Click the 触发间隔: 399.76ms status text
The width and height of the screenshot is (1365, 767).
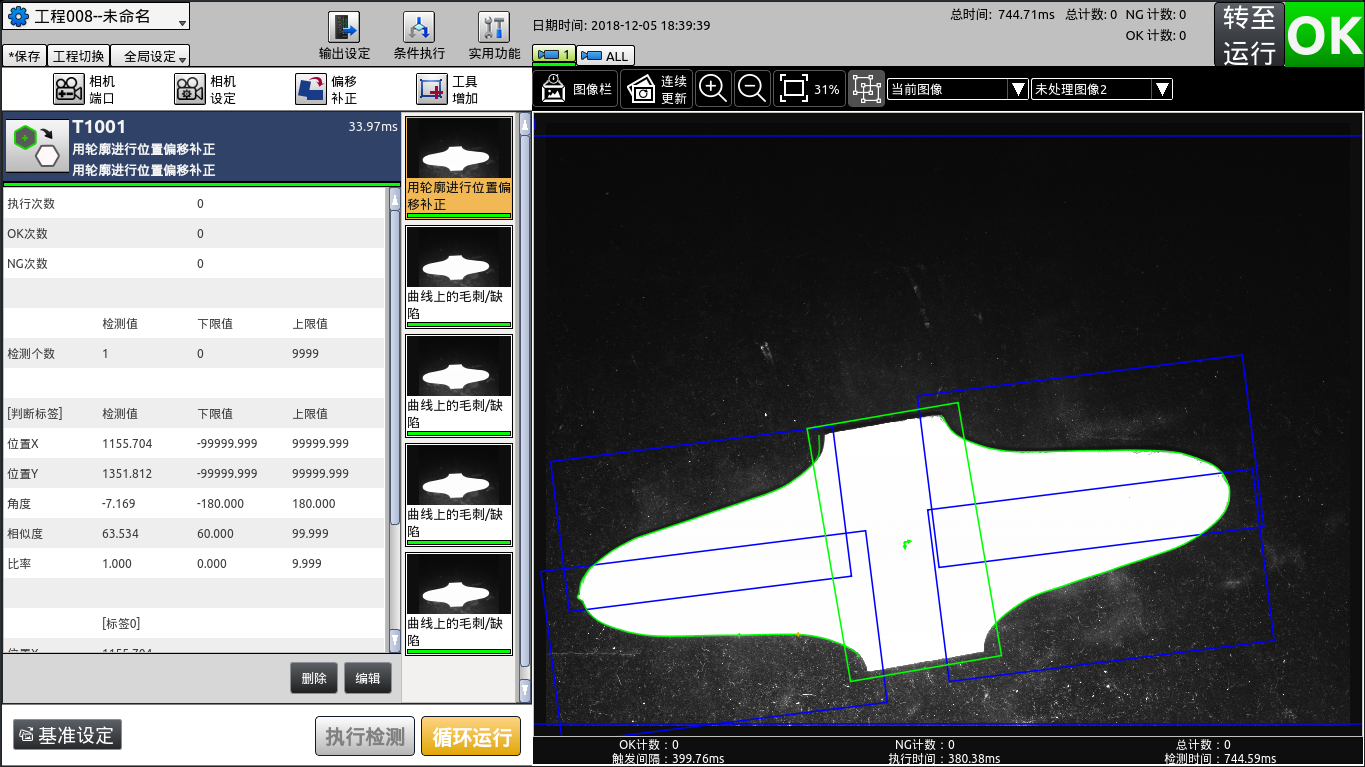pyautogui.click(x=668, y=759)
